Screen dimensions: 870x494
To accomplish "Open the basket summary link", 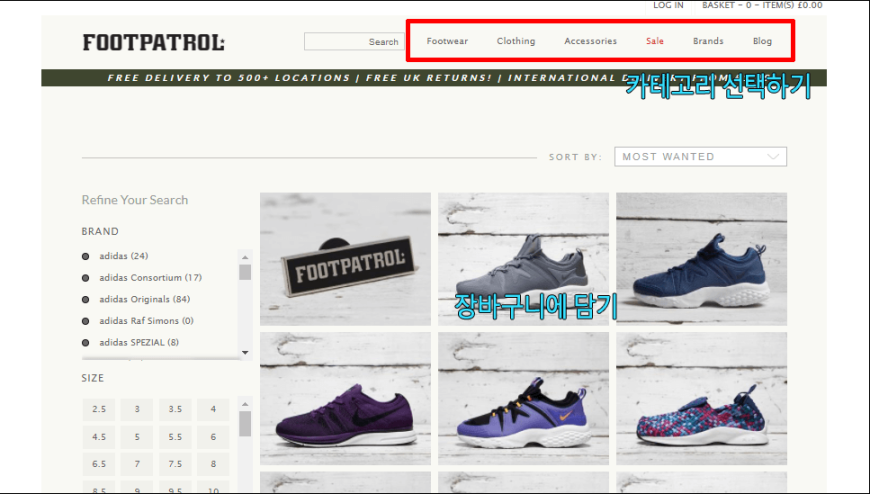I will tap(762, 5).
